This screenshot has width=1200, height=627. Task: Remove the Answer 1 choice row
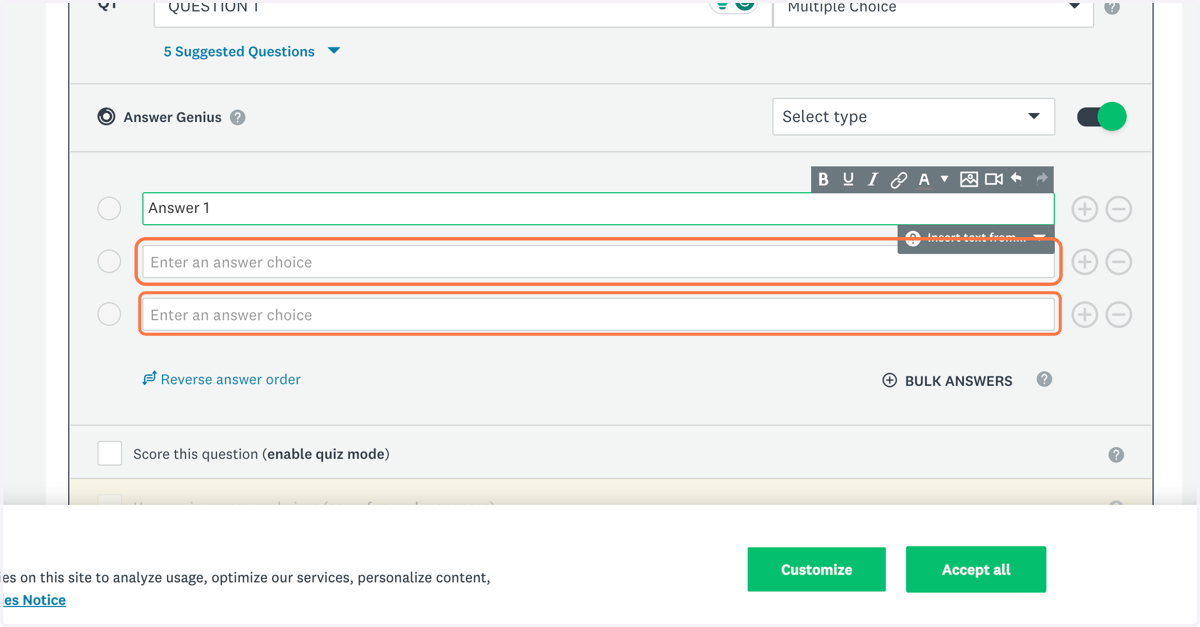[x=1119, y=209]
